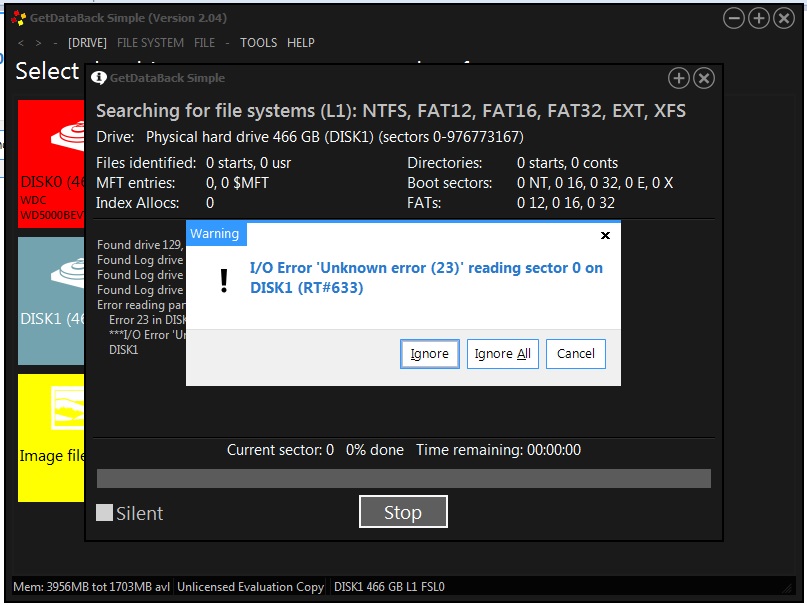Image resolution: width=807 pixels, height=605 pixels.
Task: Click the Warning dialog title label
Action: point(215,234)
